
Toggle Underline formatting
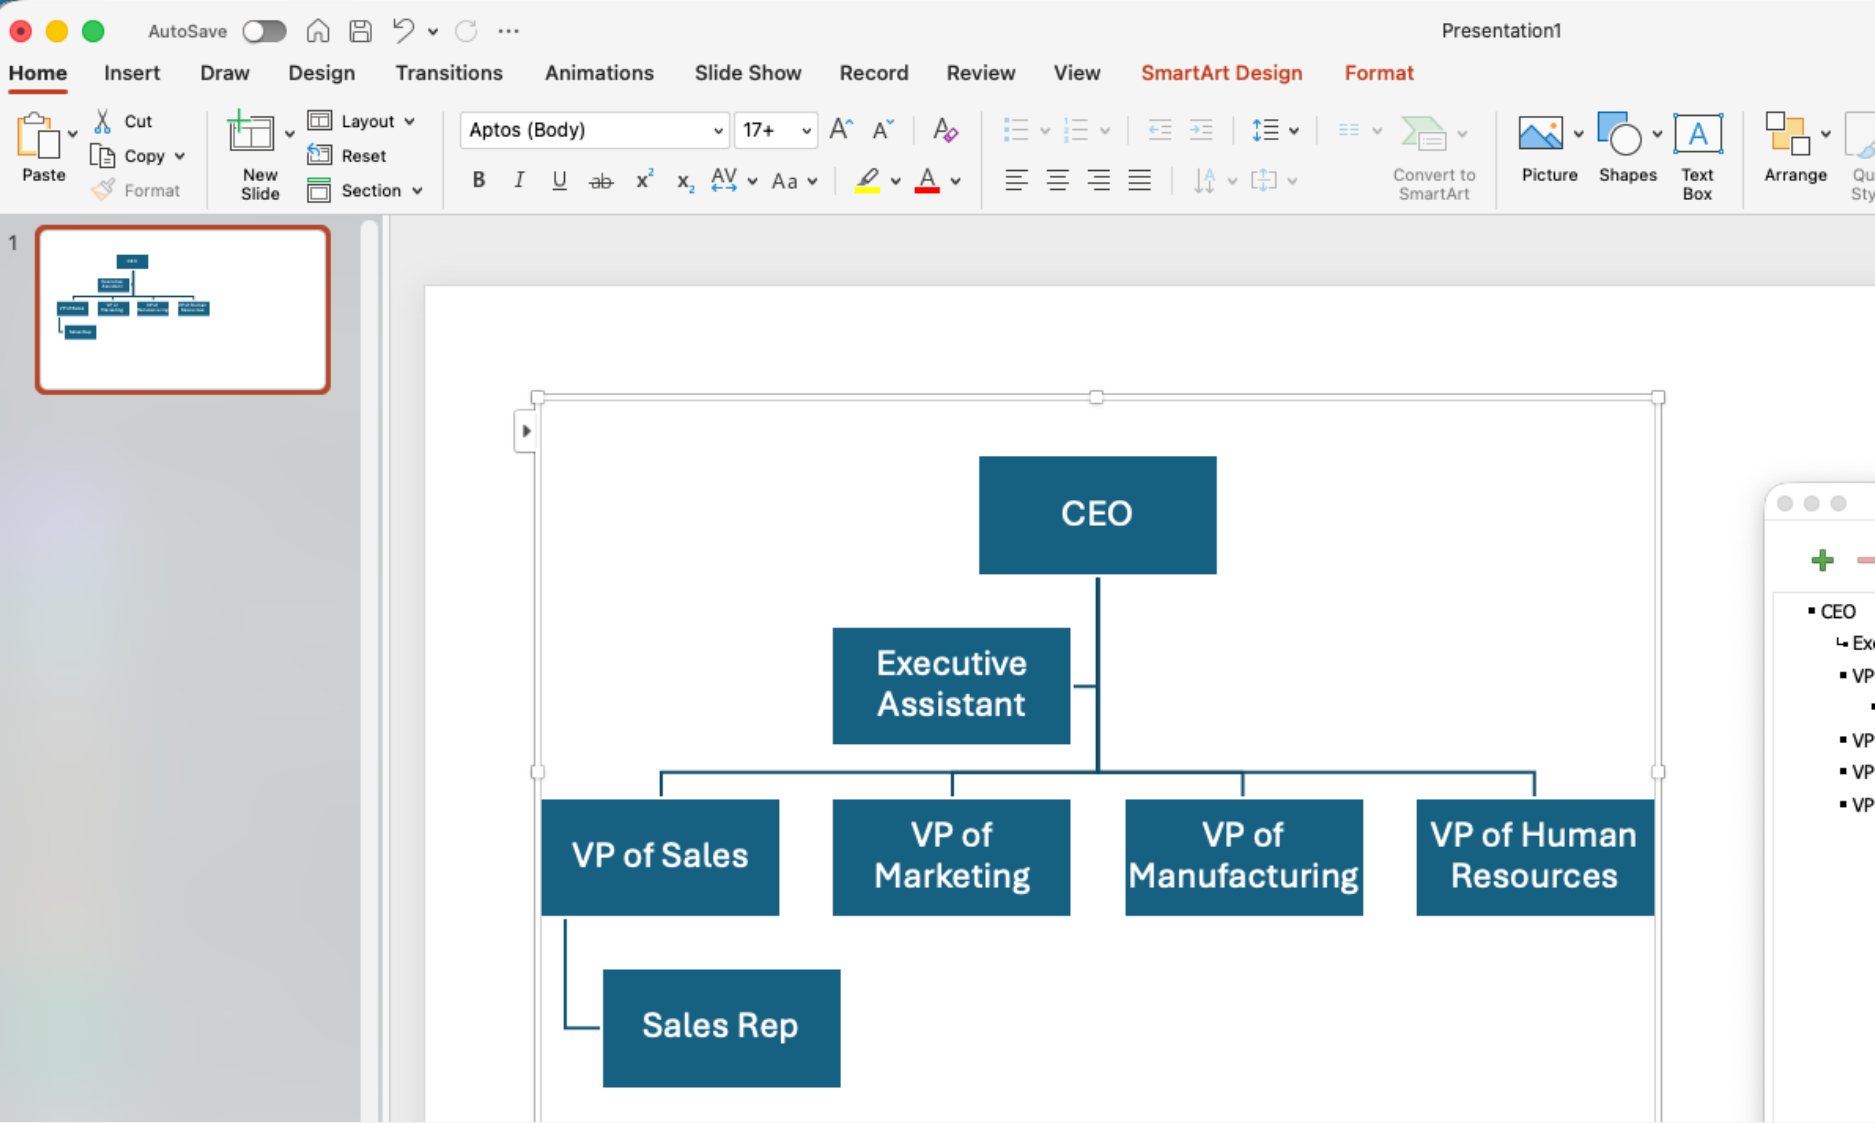[559, 181]
